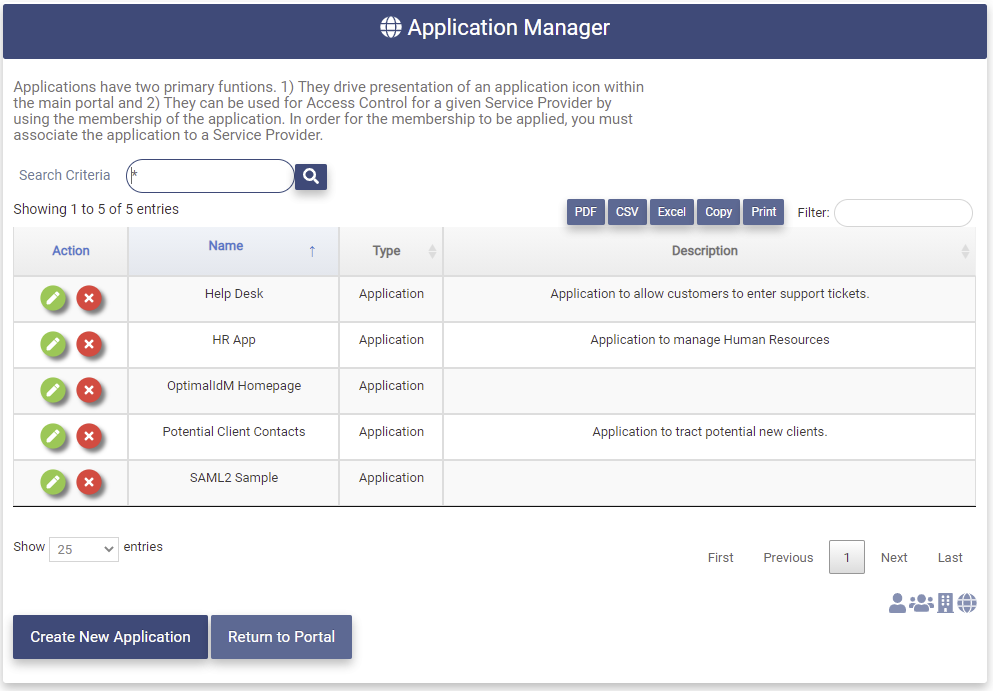This screenshot has height=691, width=993.
Task: Click Showing 1 to 5 entries text
Action: (96, 209)
